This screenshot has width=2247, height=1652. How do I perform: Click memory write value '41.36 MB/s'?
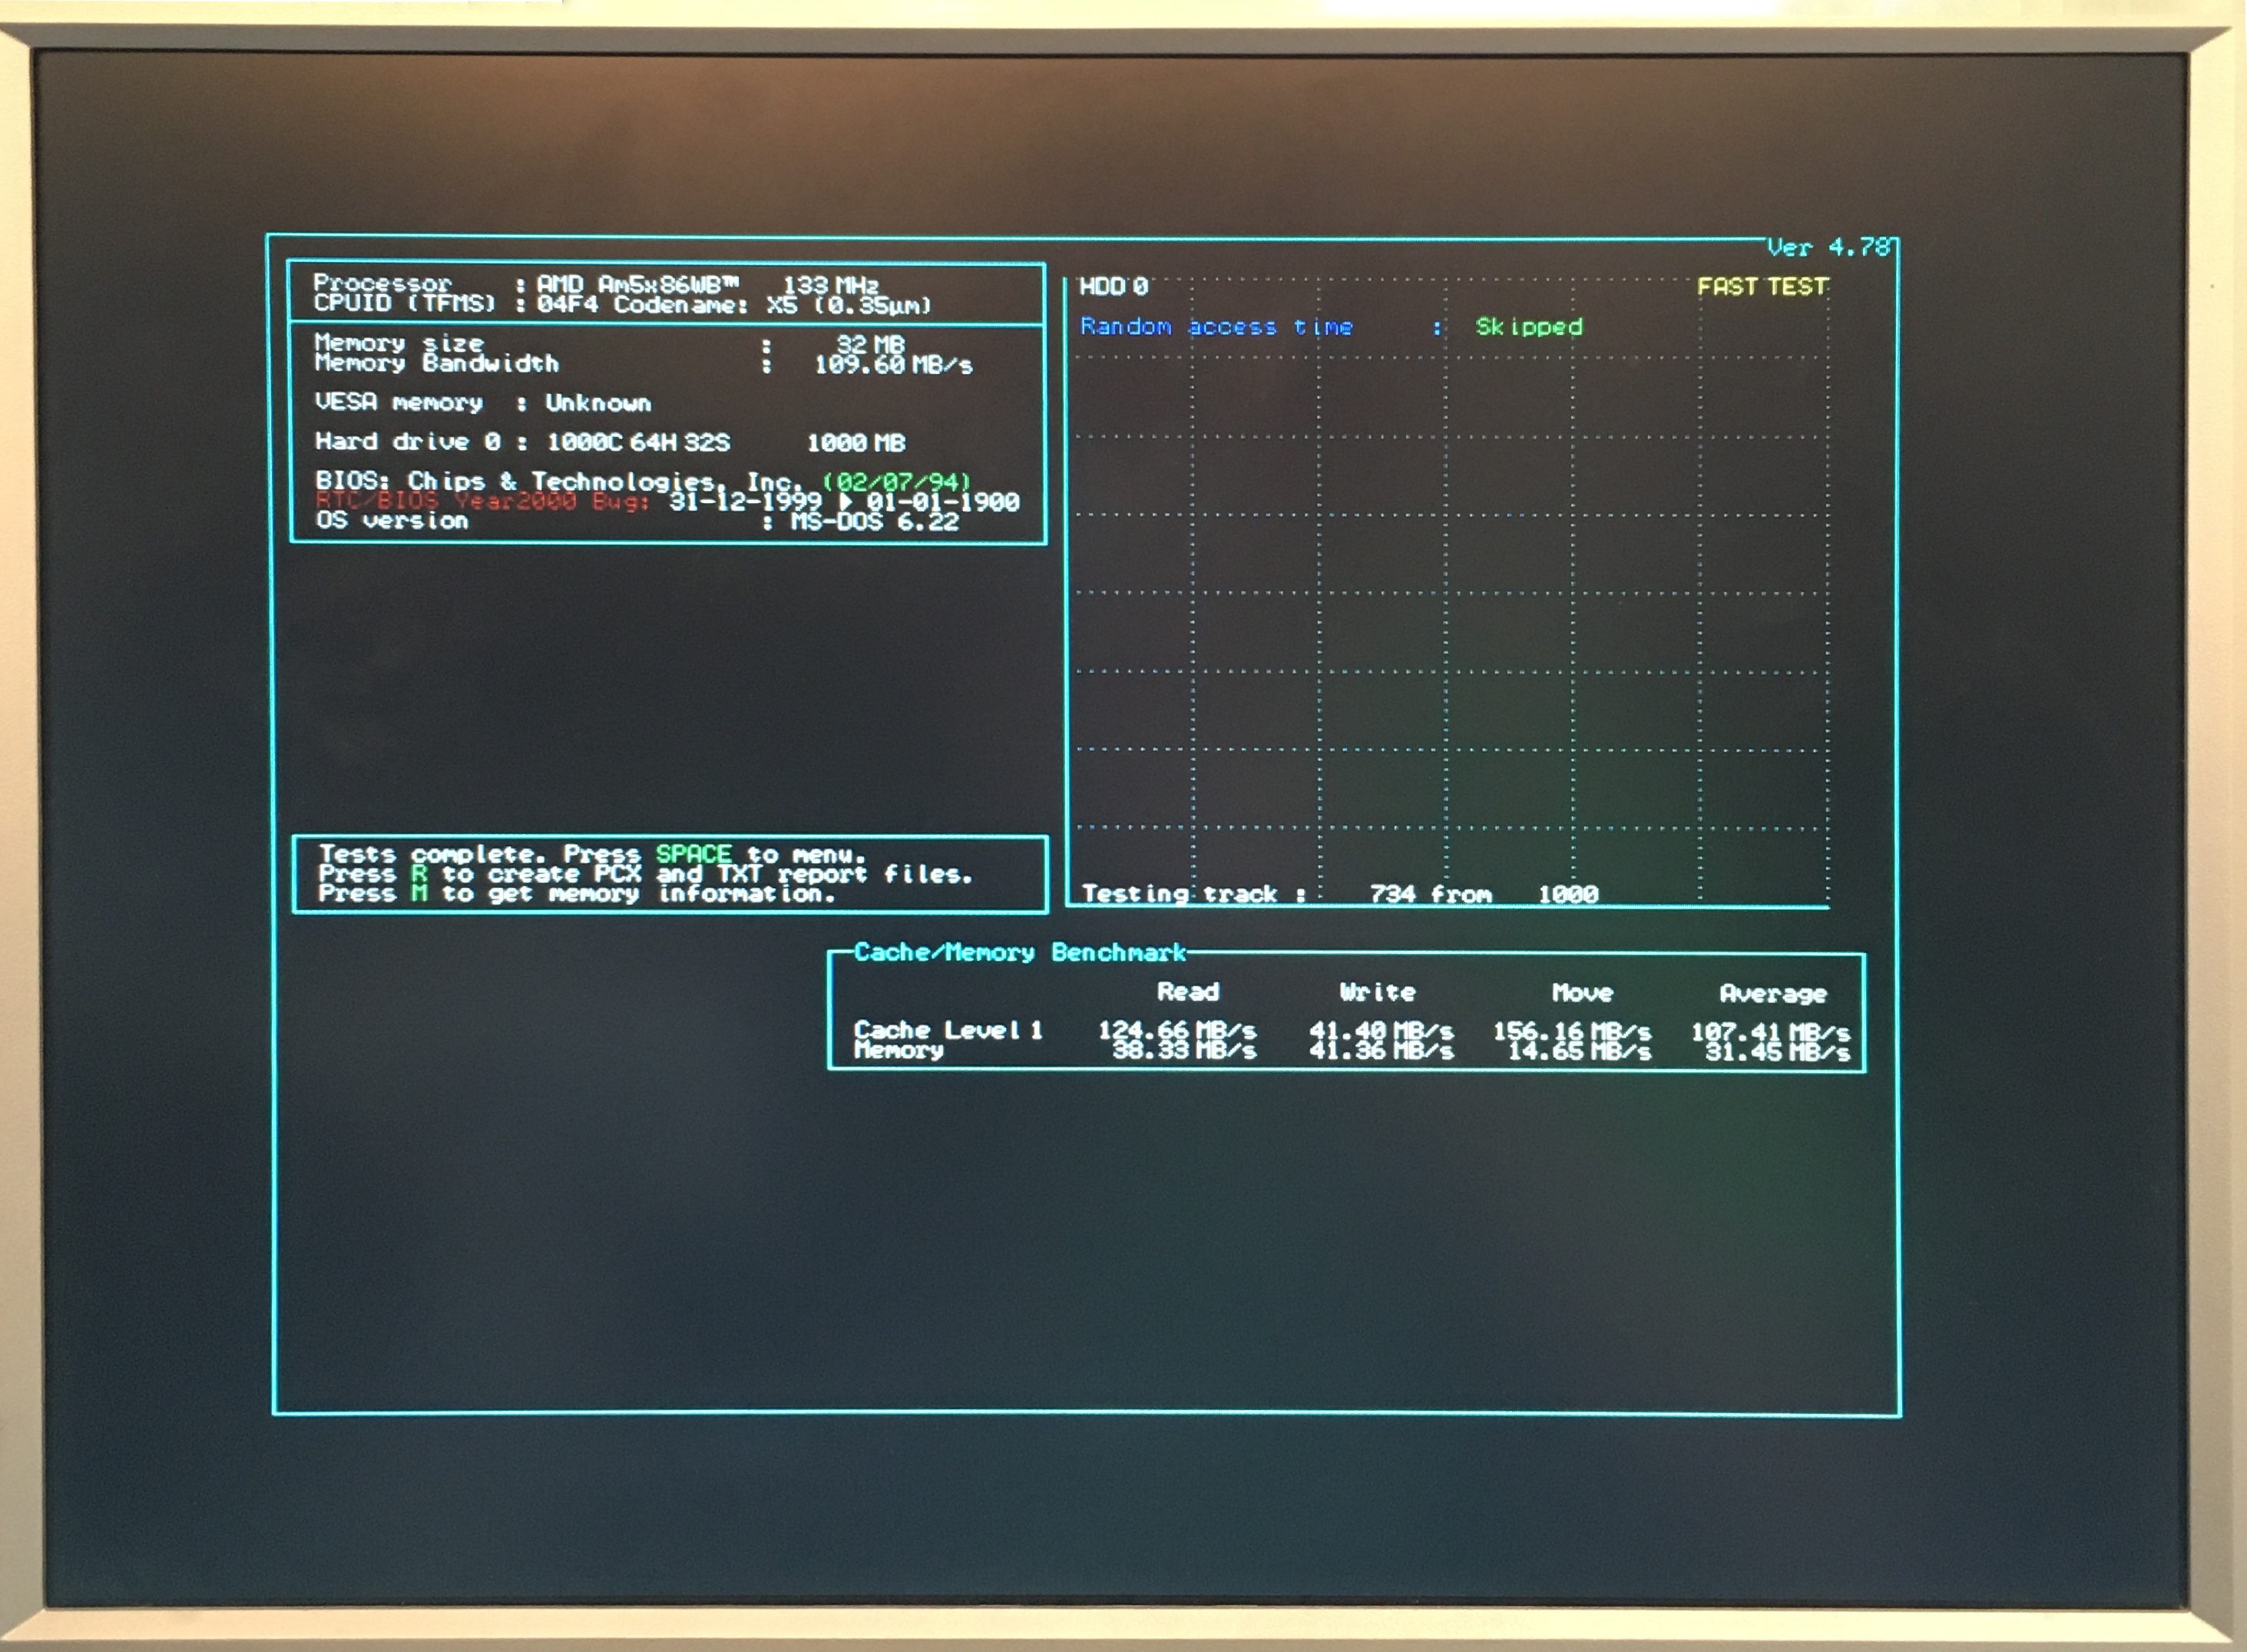1382,1051
